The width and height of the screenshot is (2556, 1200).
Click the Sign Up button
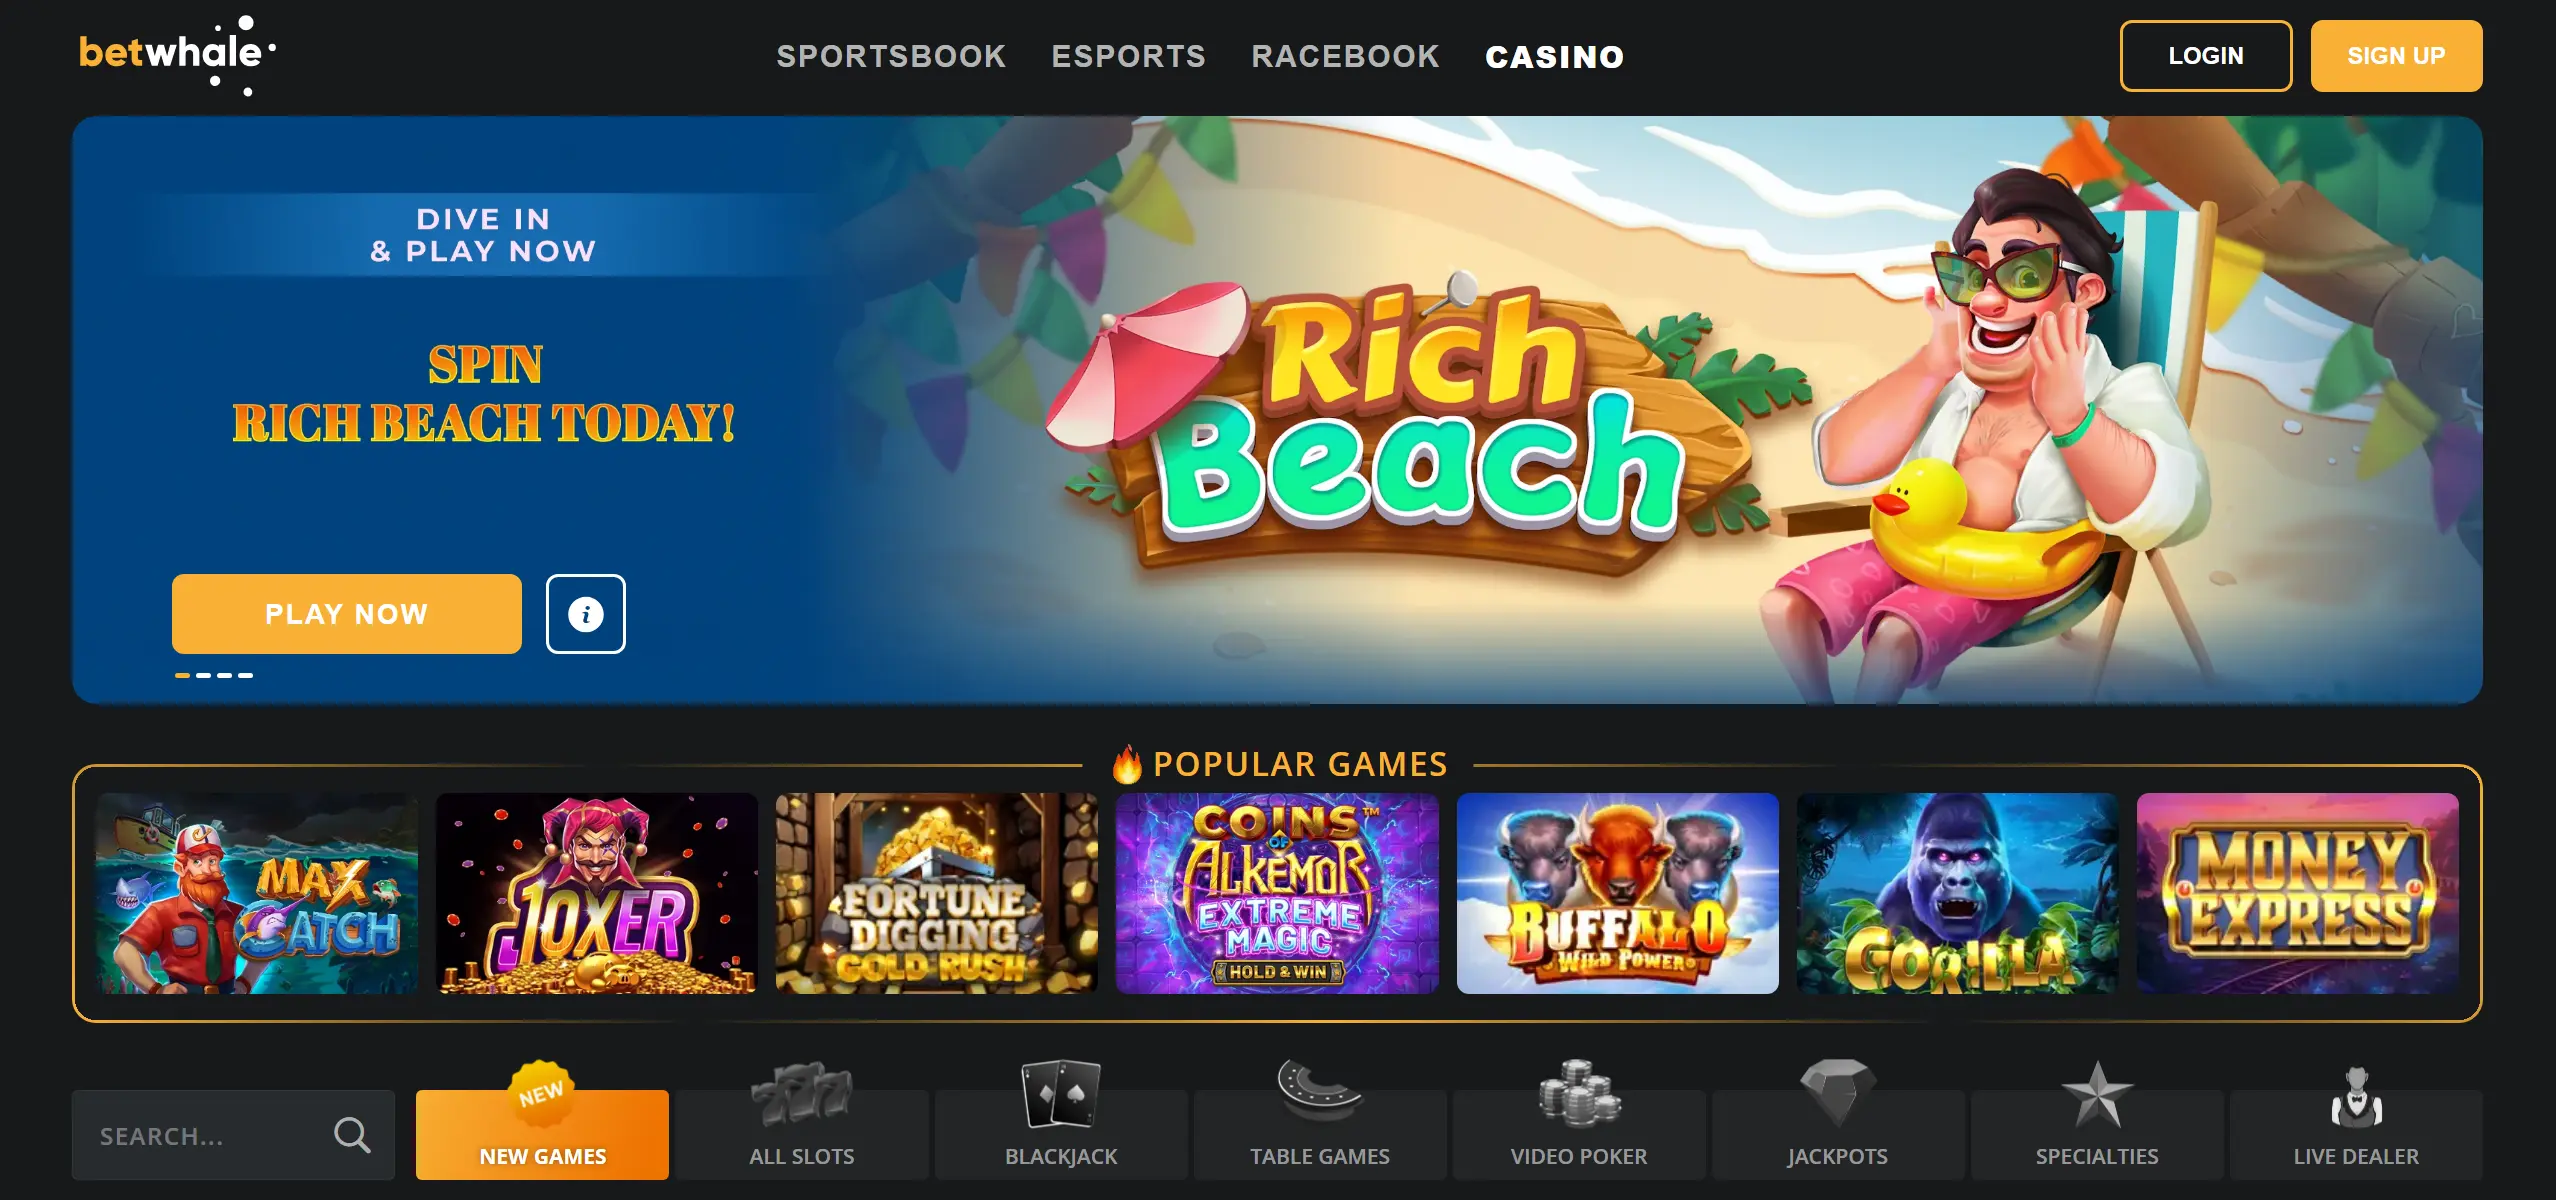[x=2396, y=56]
